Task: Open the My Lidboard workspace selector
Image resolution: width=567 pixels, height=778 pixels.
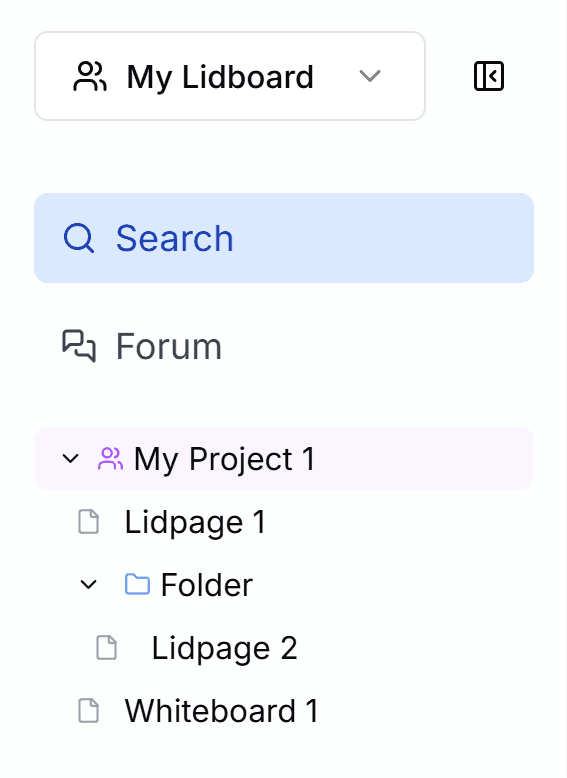Action: 230,76
